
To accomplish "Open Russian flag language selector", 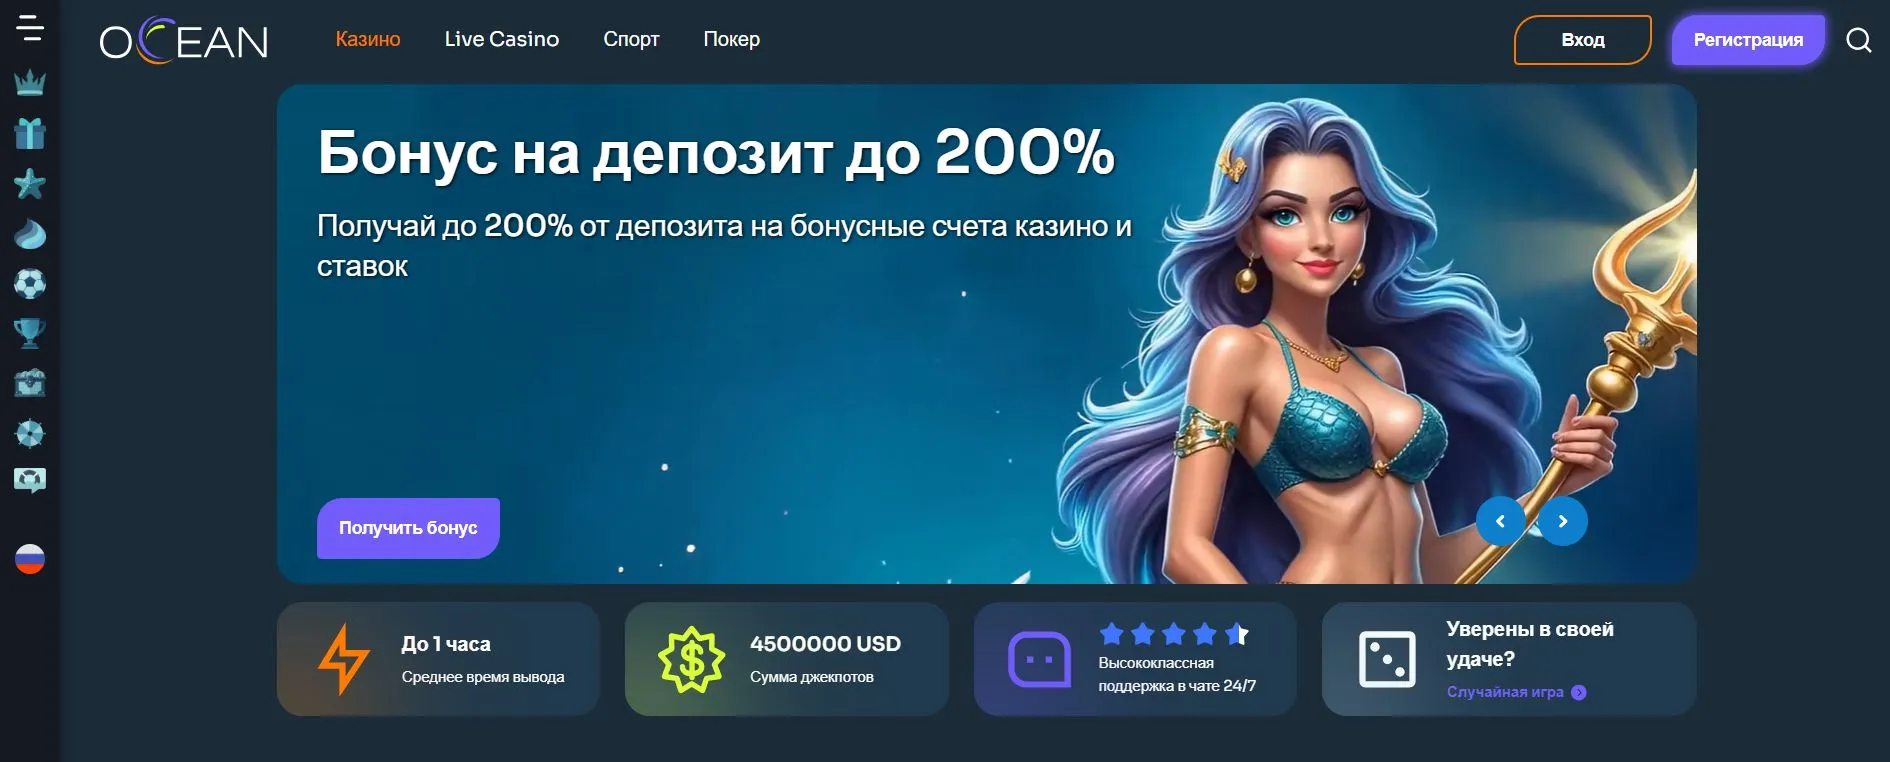I will pyautogui.click(x=30, y=559).
